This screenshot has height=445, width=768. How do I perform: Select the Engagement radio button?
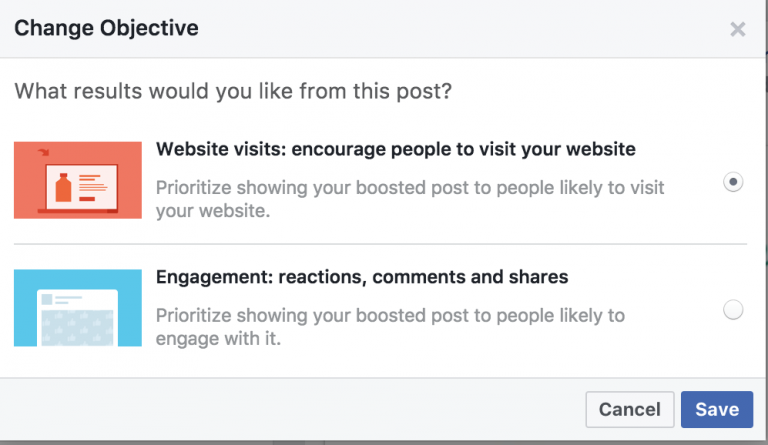tap(733, 310)
